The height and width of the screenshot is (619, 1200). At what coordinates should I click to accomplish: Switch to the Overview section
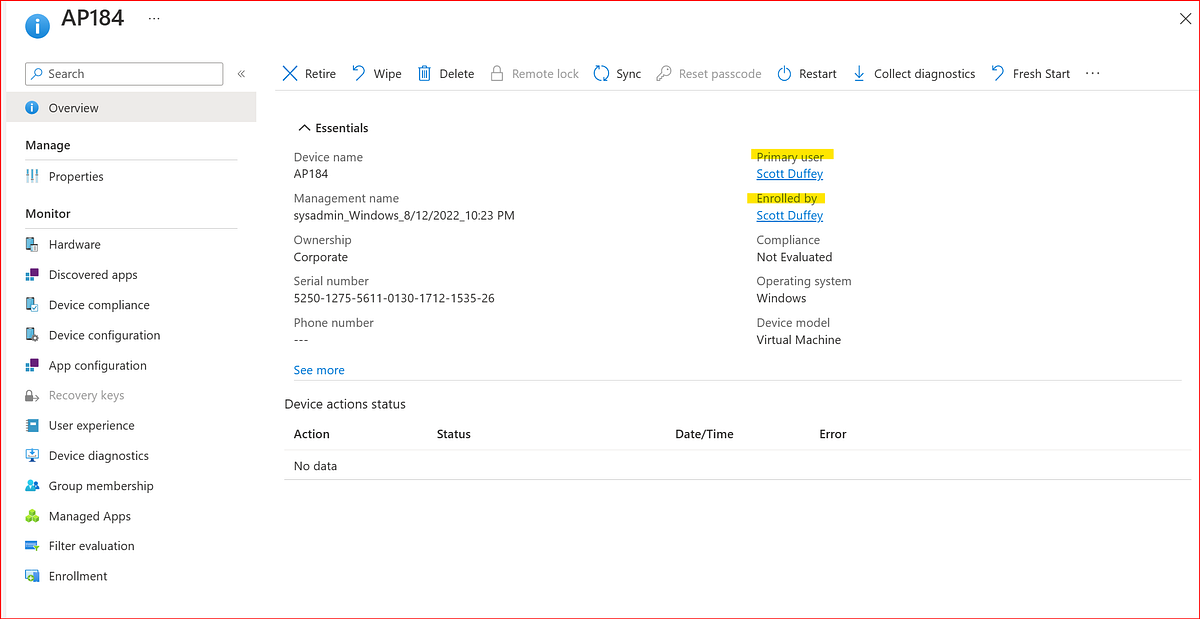click(75, 107)
